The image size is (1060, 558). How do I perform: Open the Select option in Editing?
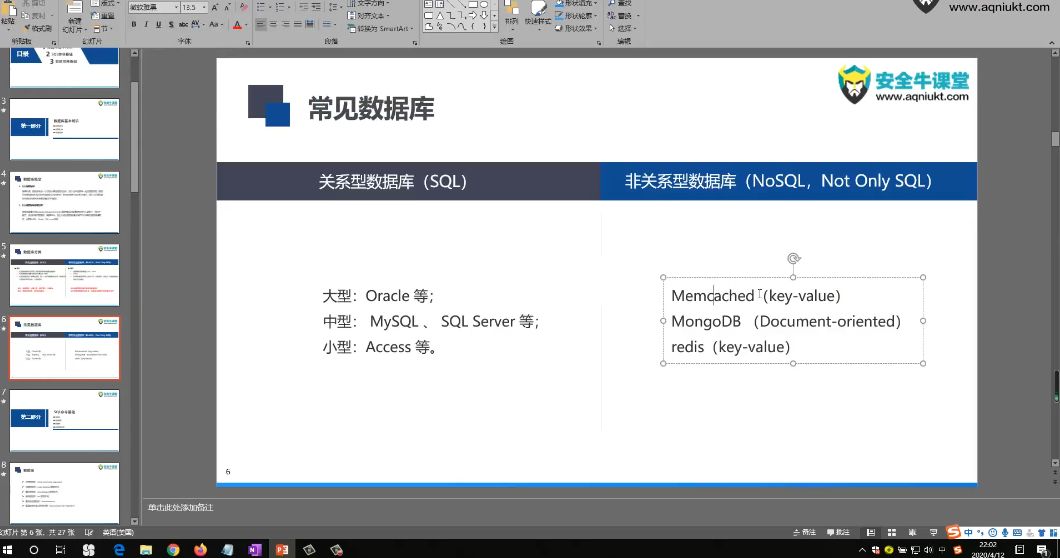[621, 28]
